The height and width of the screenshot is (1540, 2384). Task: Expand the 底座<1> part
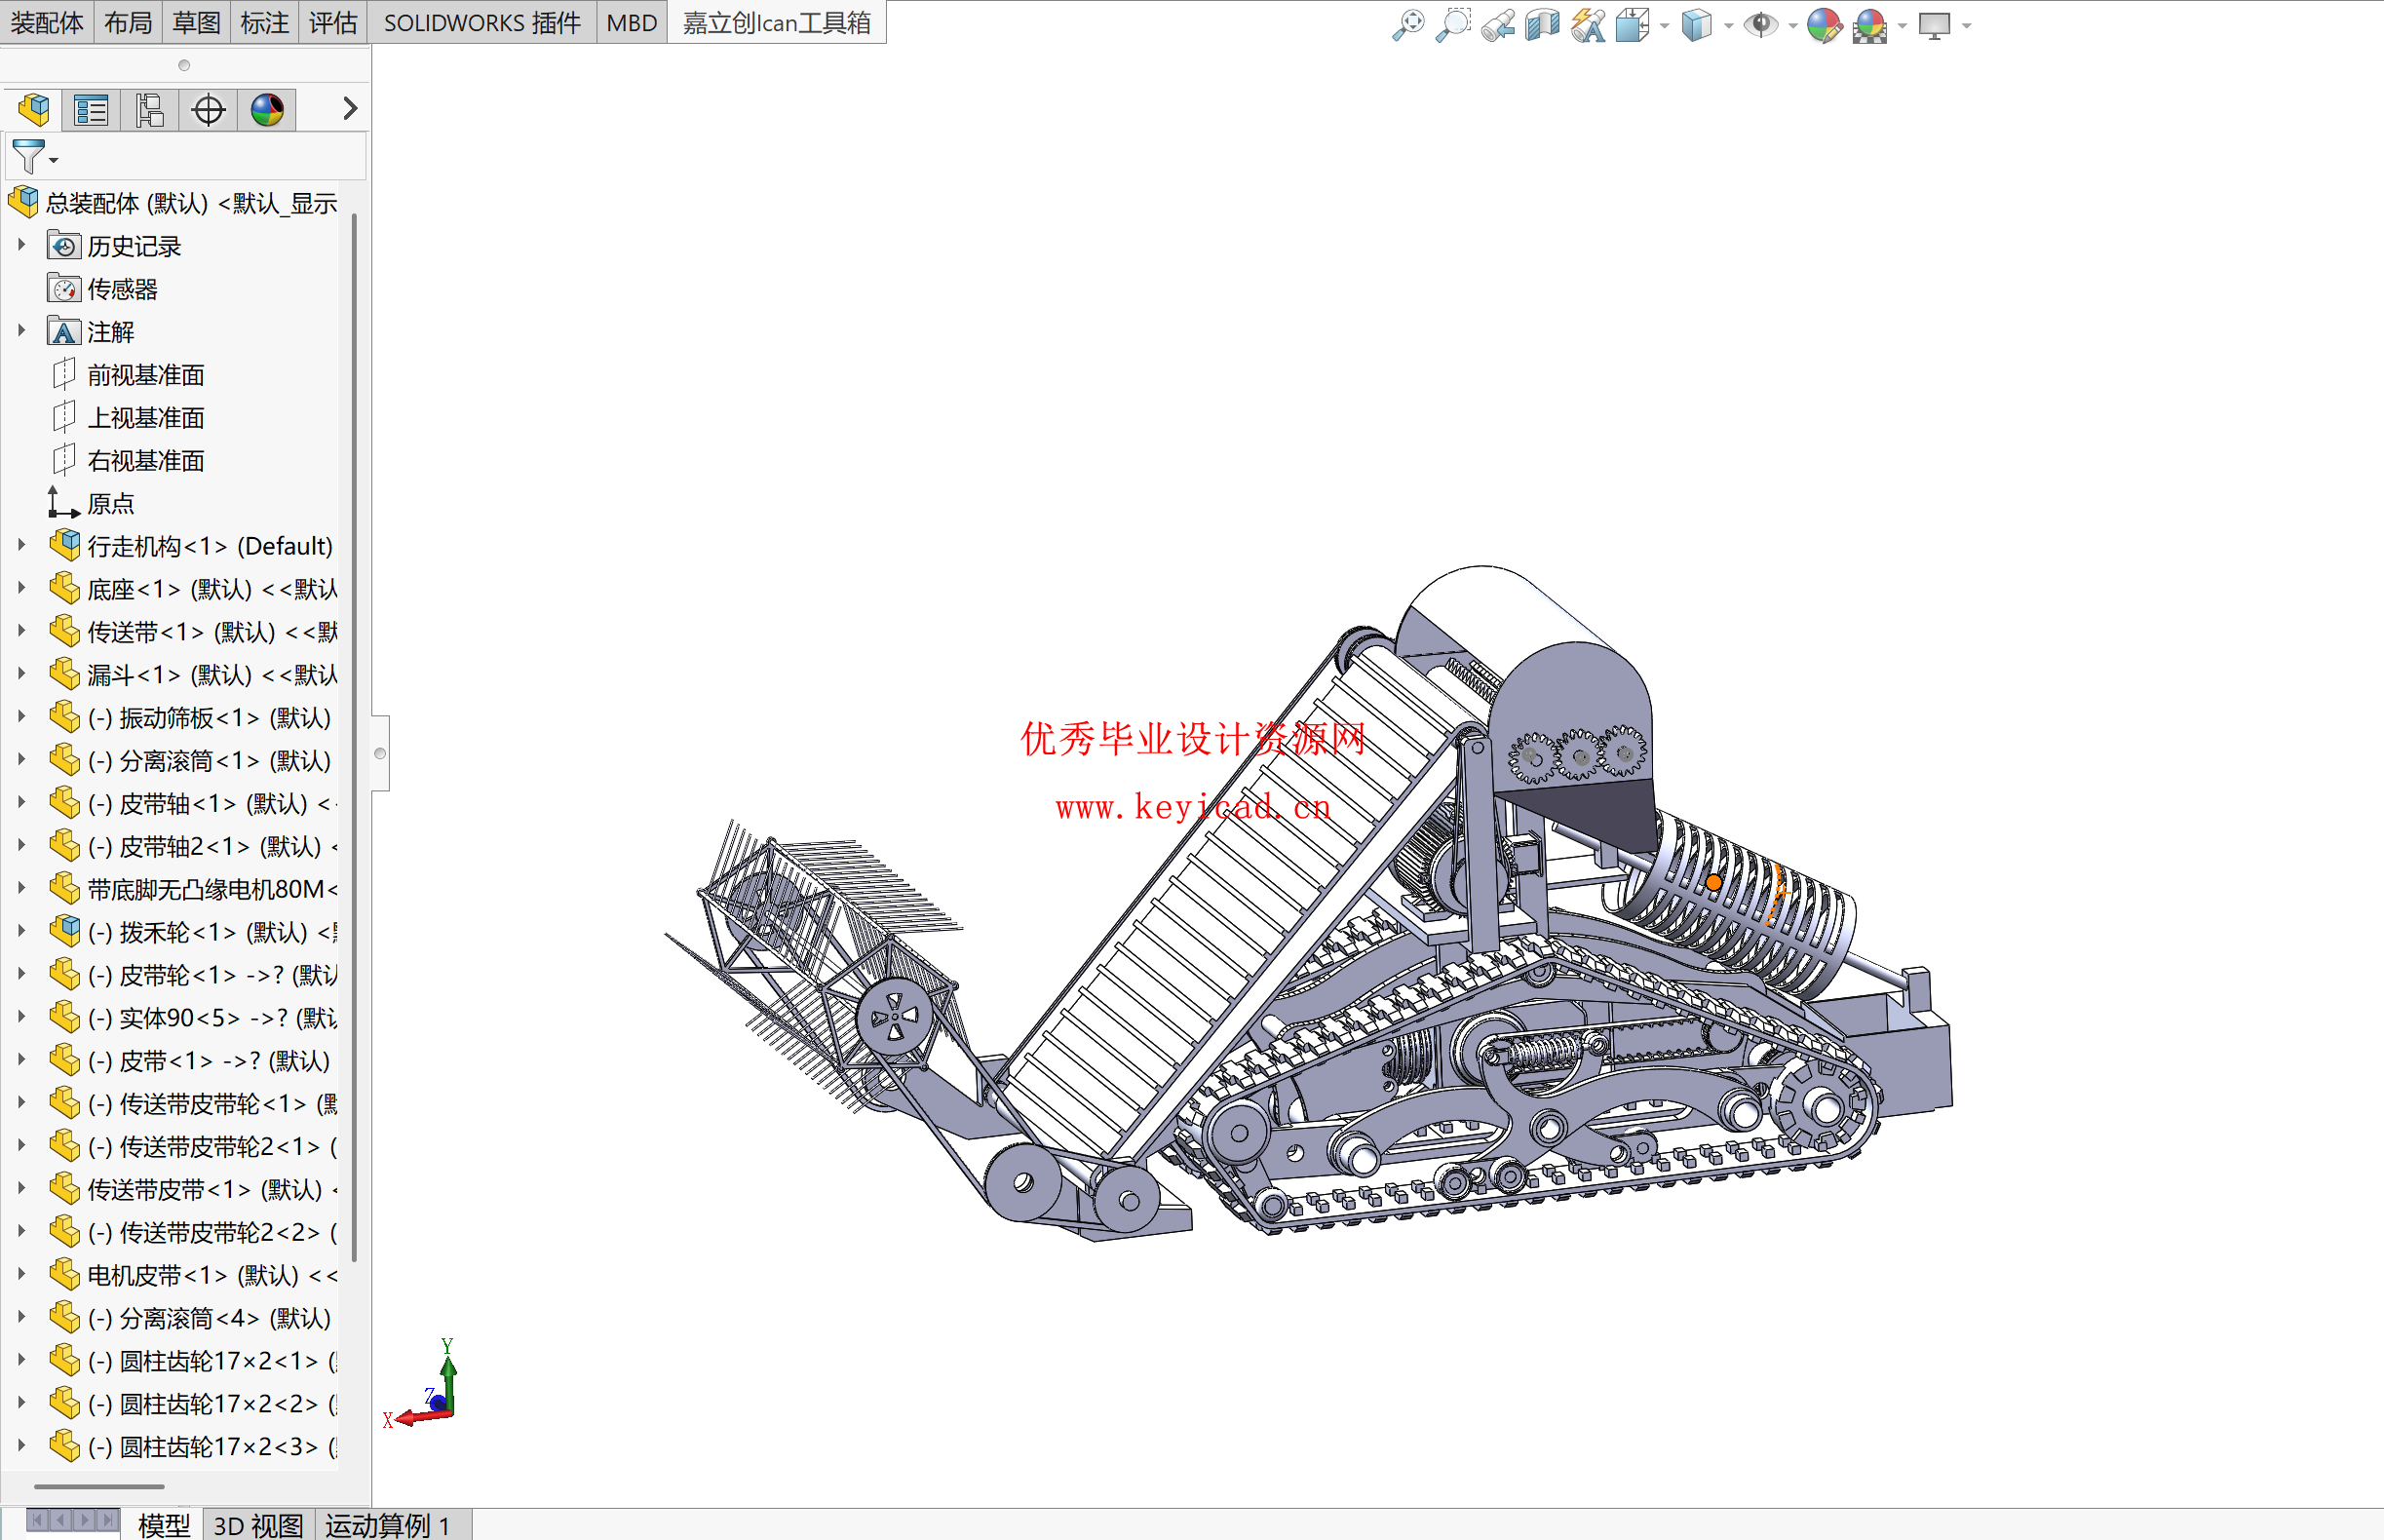pos(21,588)
